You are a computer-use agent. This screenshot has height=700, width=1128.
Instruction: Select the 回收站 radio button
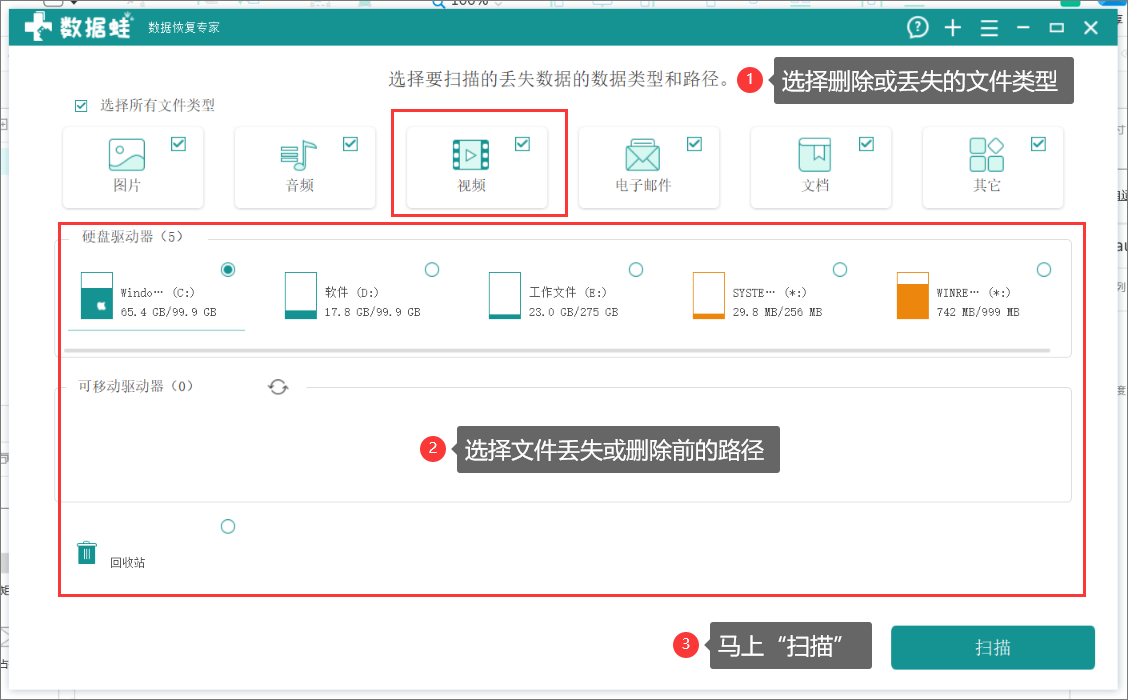click(x=228, y=527)
